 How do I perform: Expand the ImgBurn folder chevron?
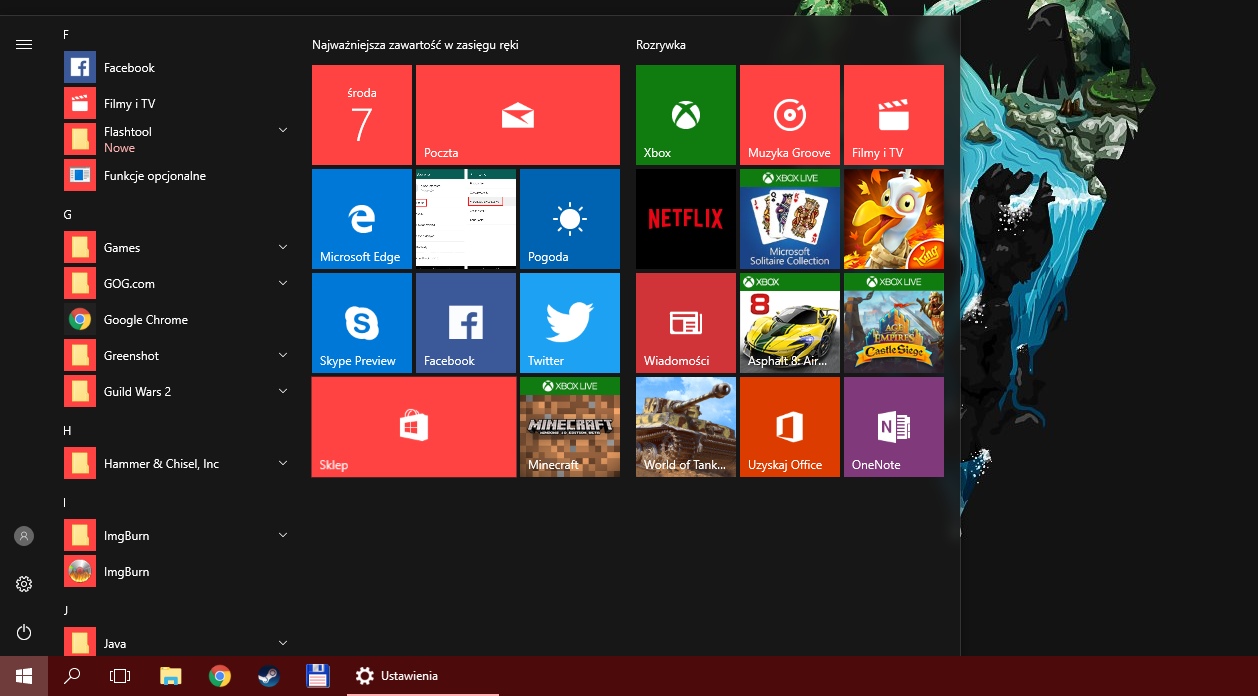coord(283,535)
